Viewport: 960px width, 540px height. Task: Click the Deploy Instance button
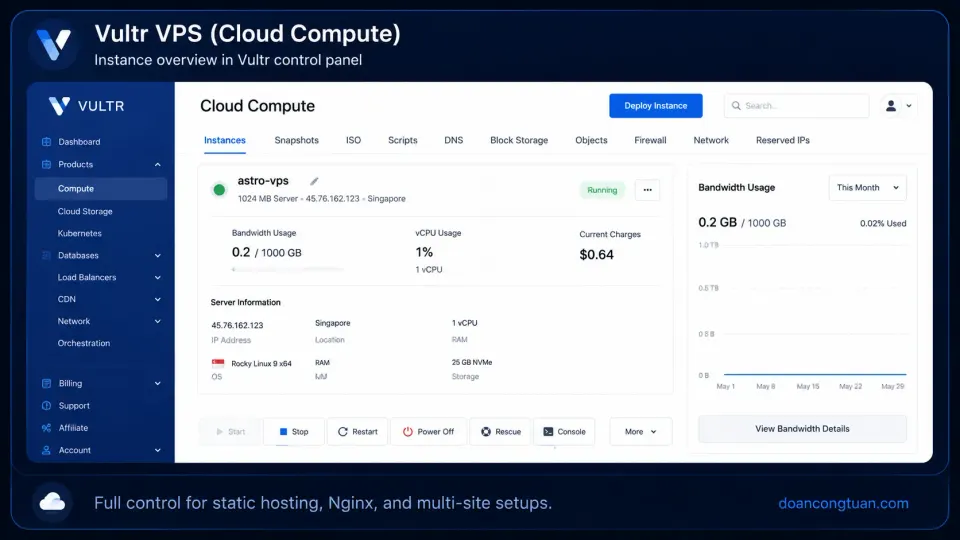(x=656, y=106)
